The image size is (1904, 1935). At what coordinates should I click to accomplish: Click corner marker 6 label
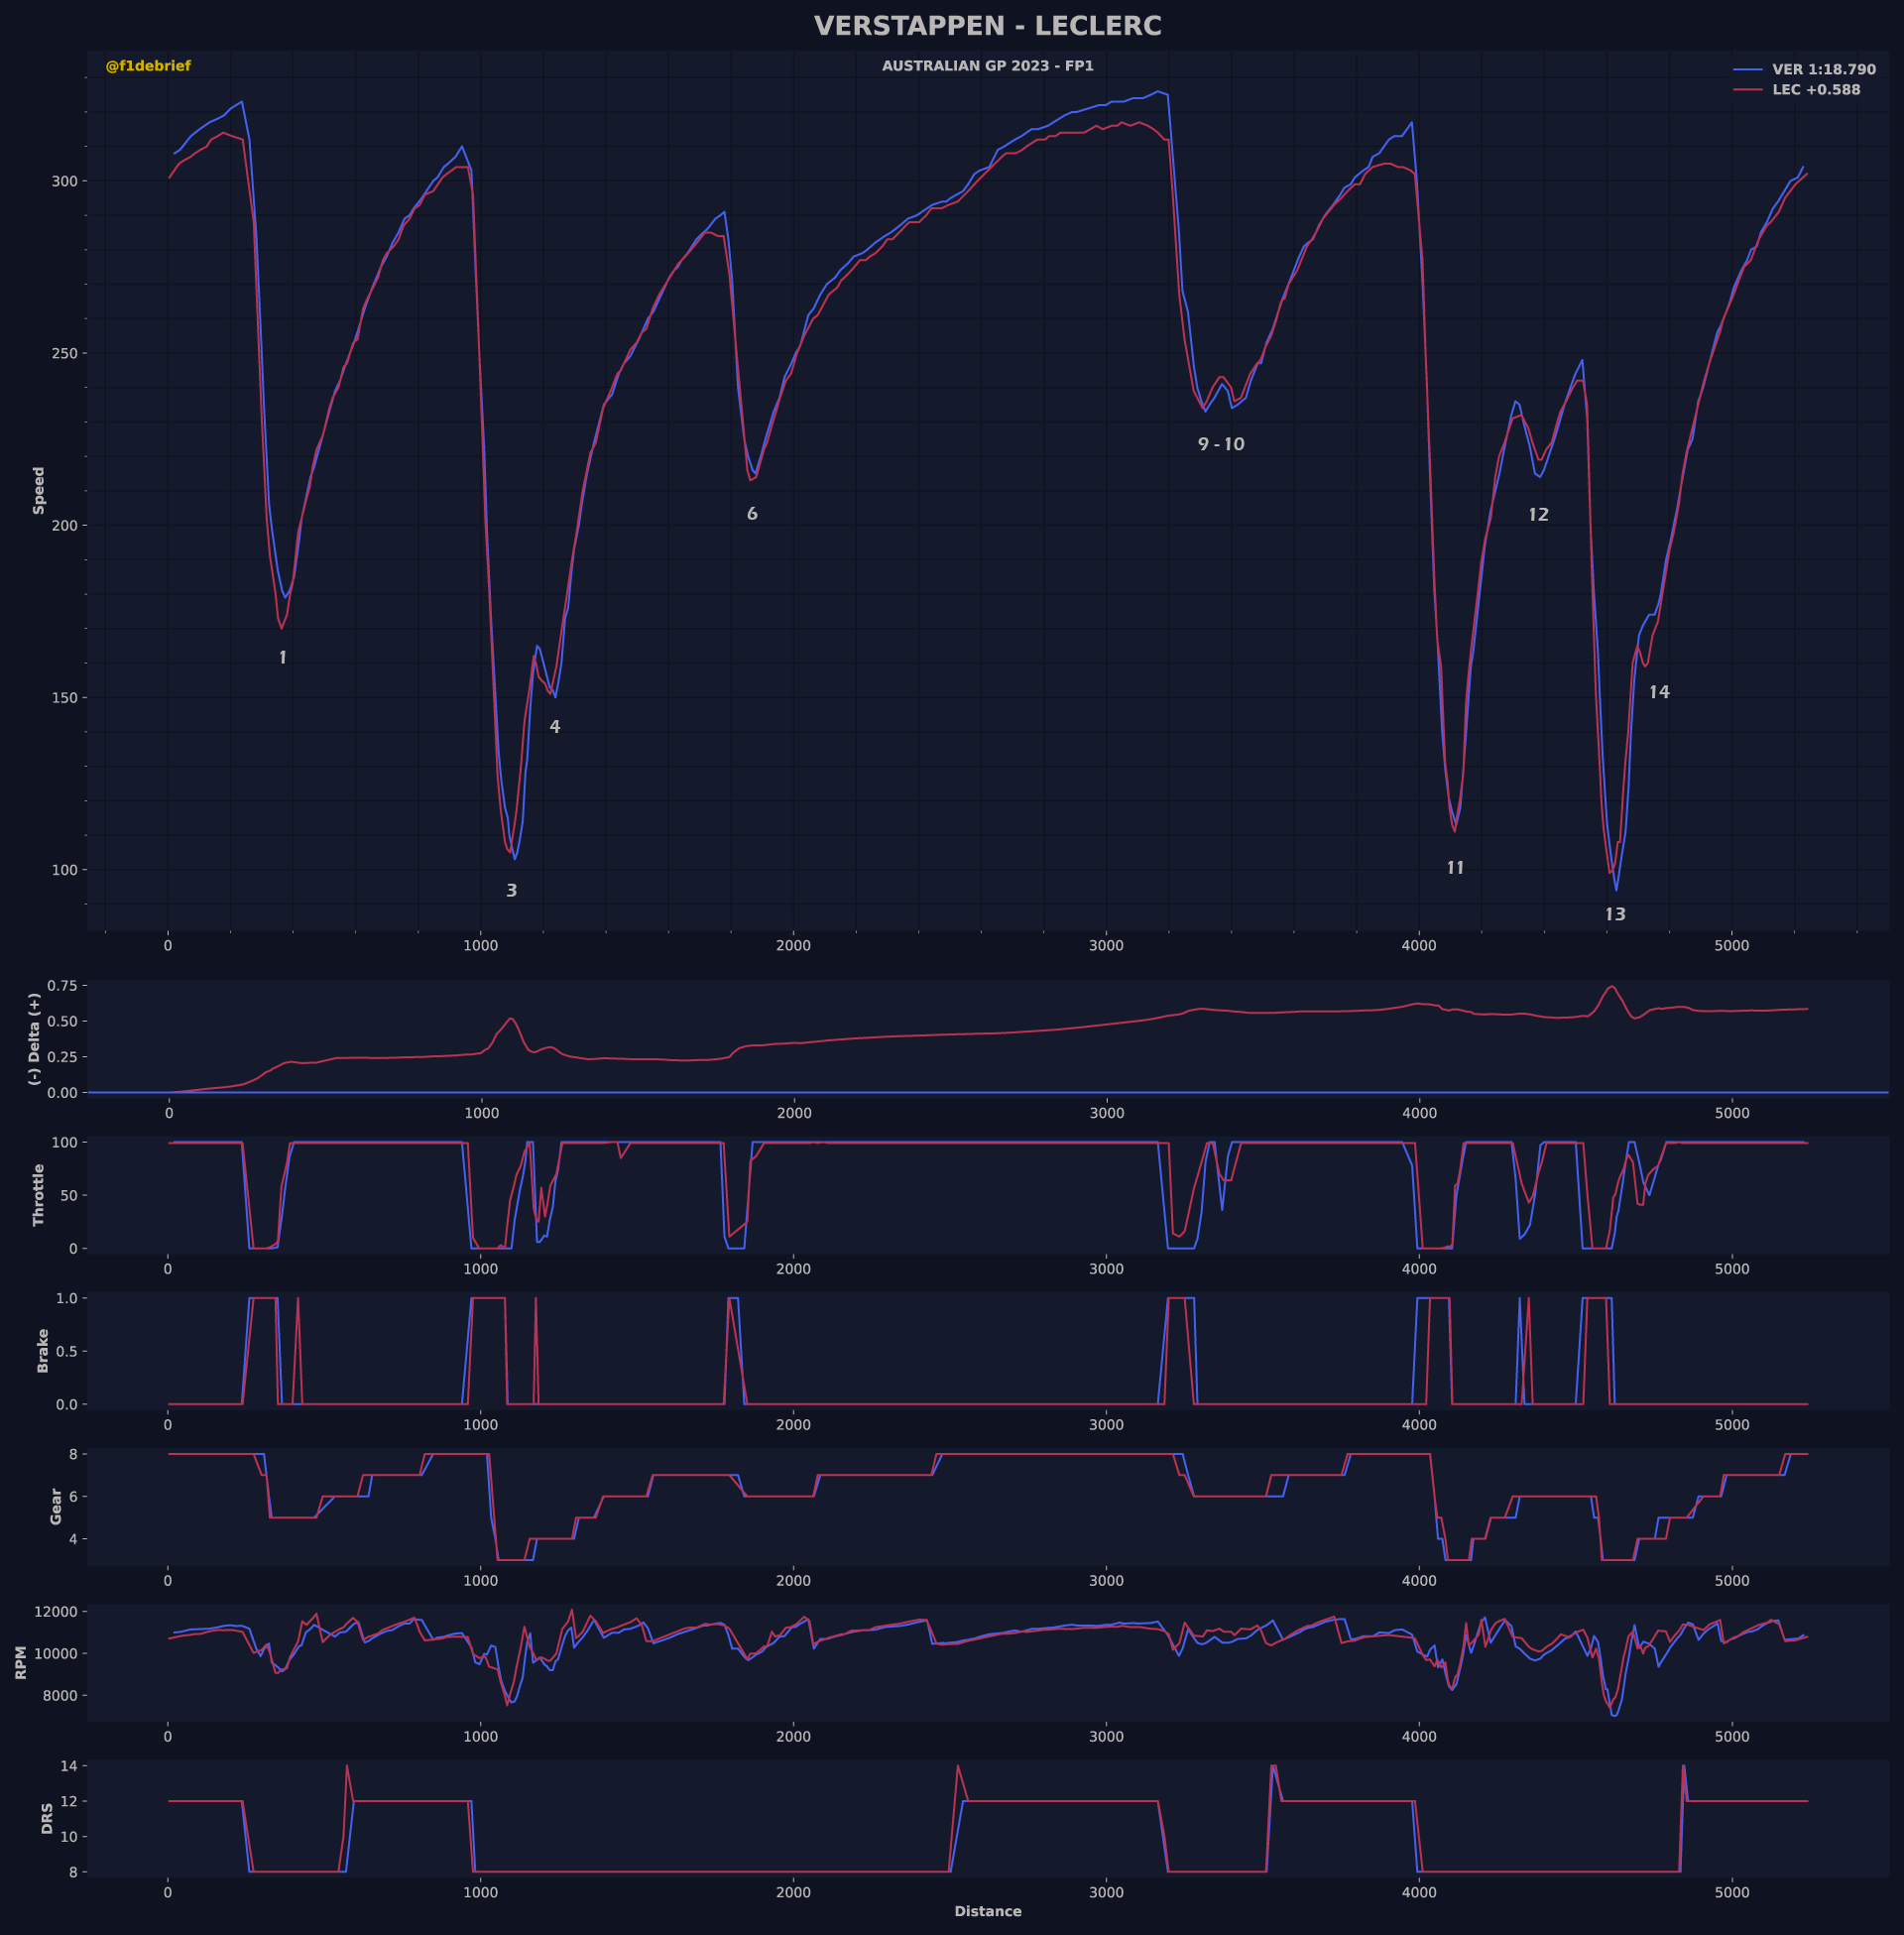coord(752,514)
